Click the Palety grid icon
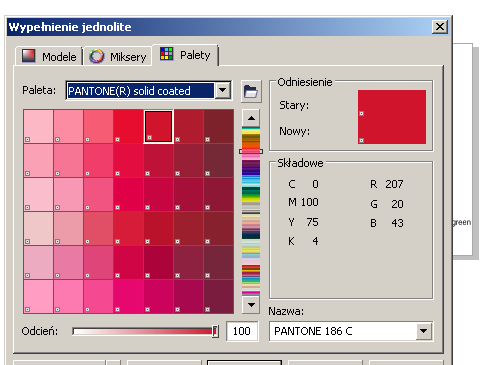Viewport: 492px width, 365px height. (x=166, y=54)
